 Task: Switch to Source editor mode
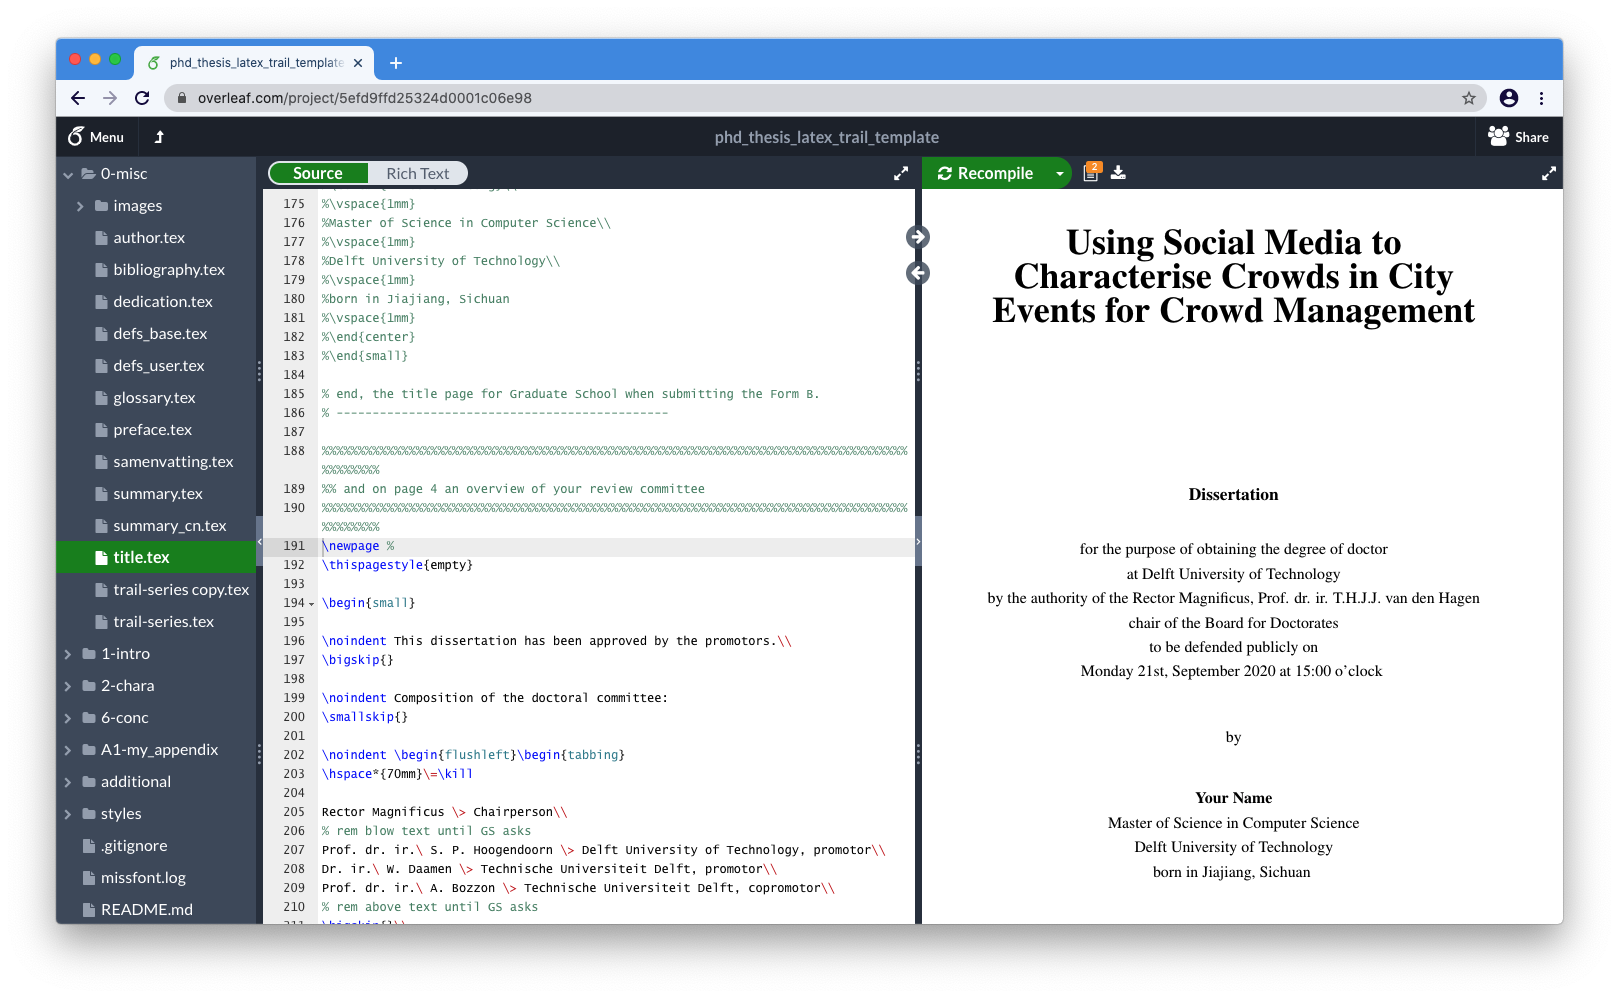(x=318, y=173)
